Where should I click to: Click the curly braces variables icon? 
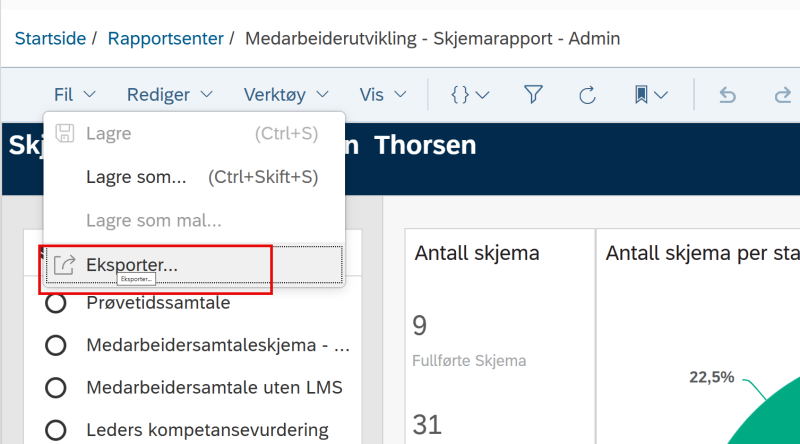click(460, 95)
